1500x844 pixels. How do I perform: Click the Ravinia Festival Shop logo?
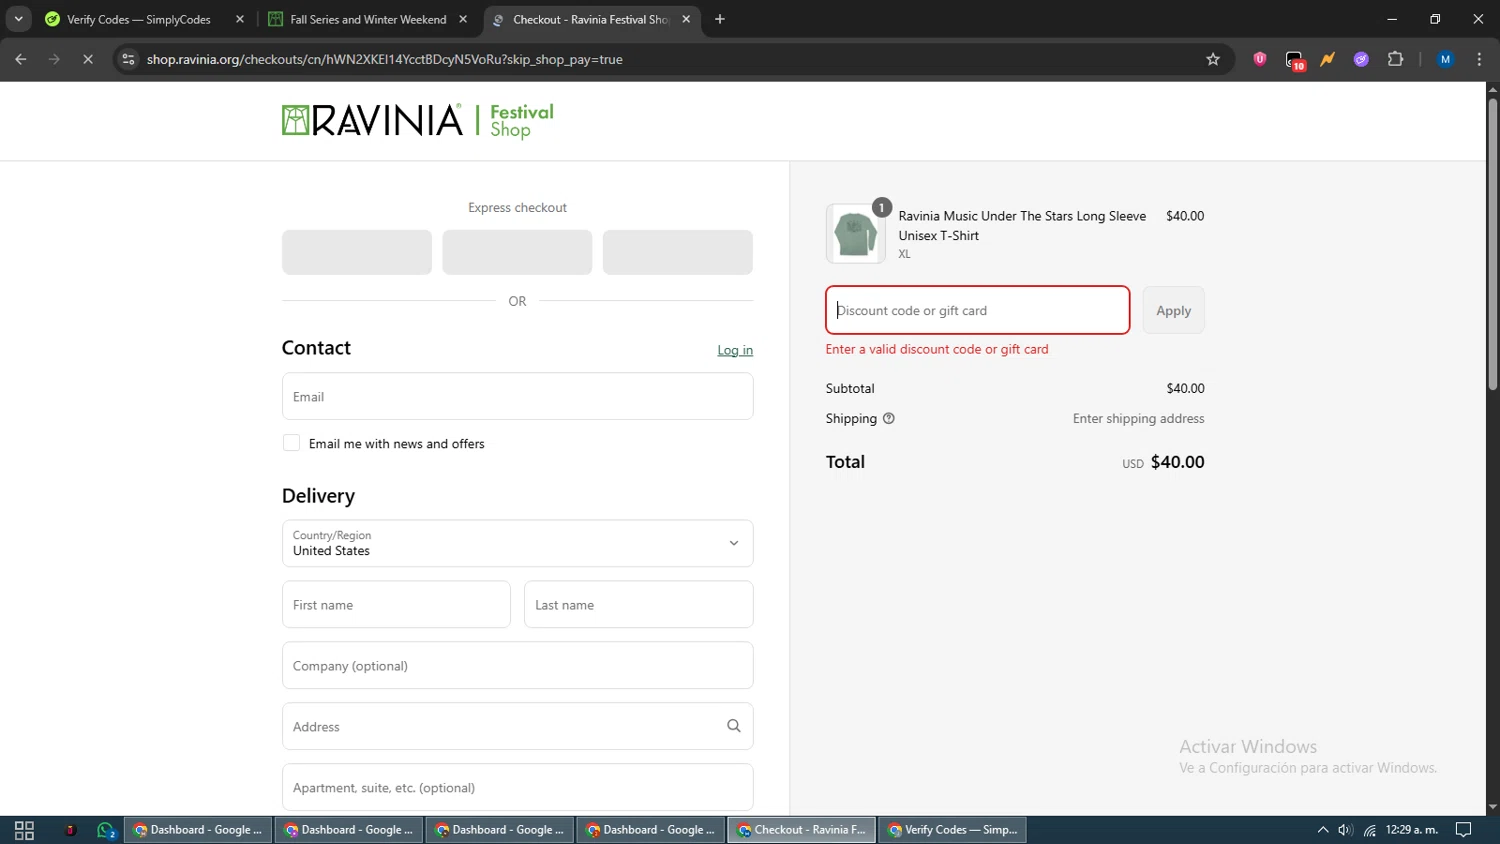pos(418,120)
